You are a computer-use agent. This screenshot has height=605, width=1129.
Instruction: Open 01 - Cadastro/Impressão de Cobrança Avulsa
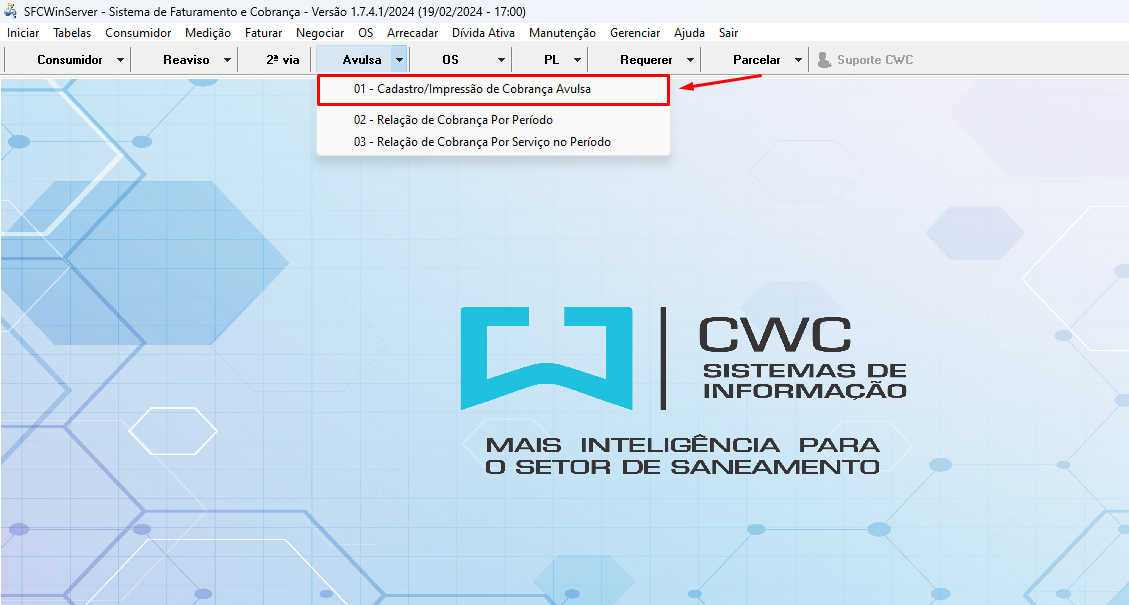point(472,89)
